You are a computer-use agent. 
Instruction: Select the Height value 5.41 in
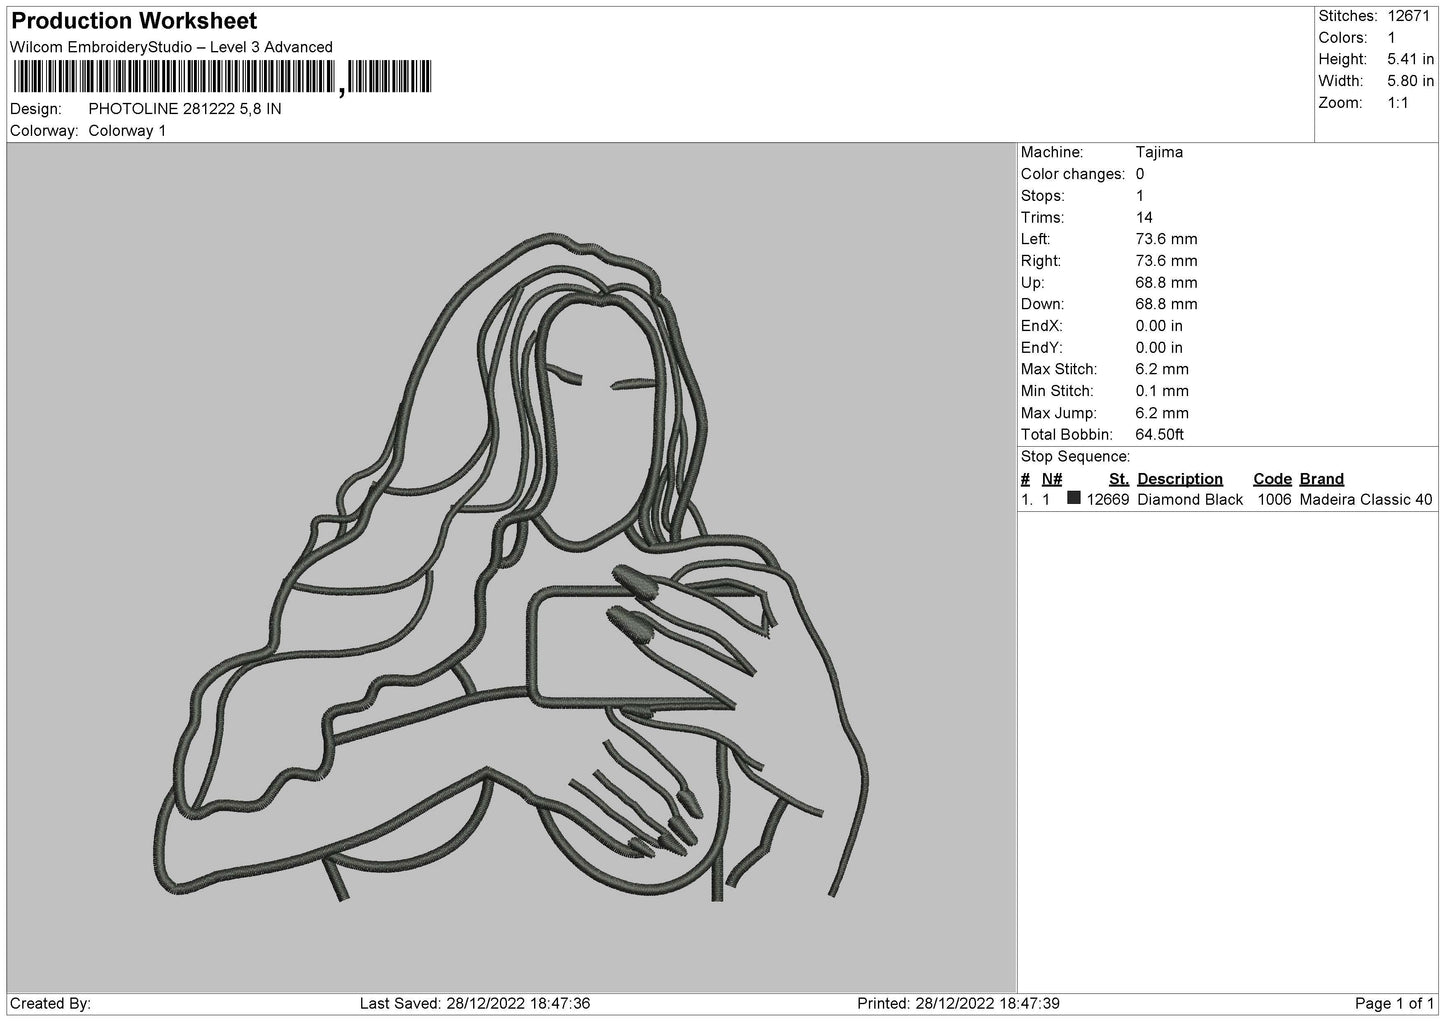pyautogui.click(x=1410, y=60)
